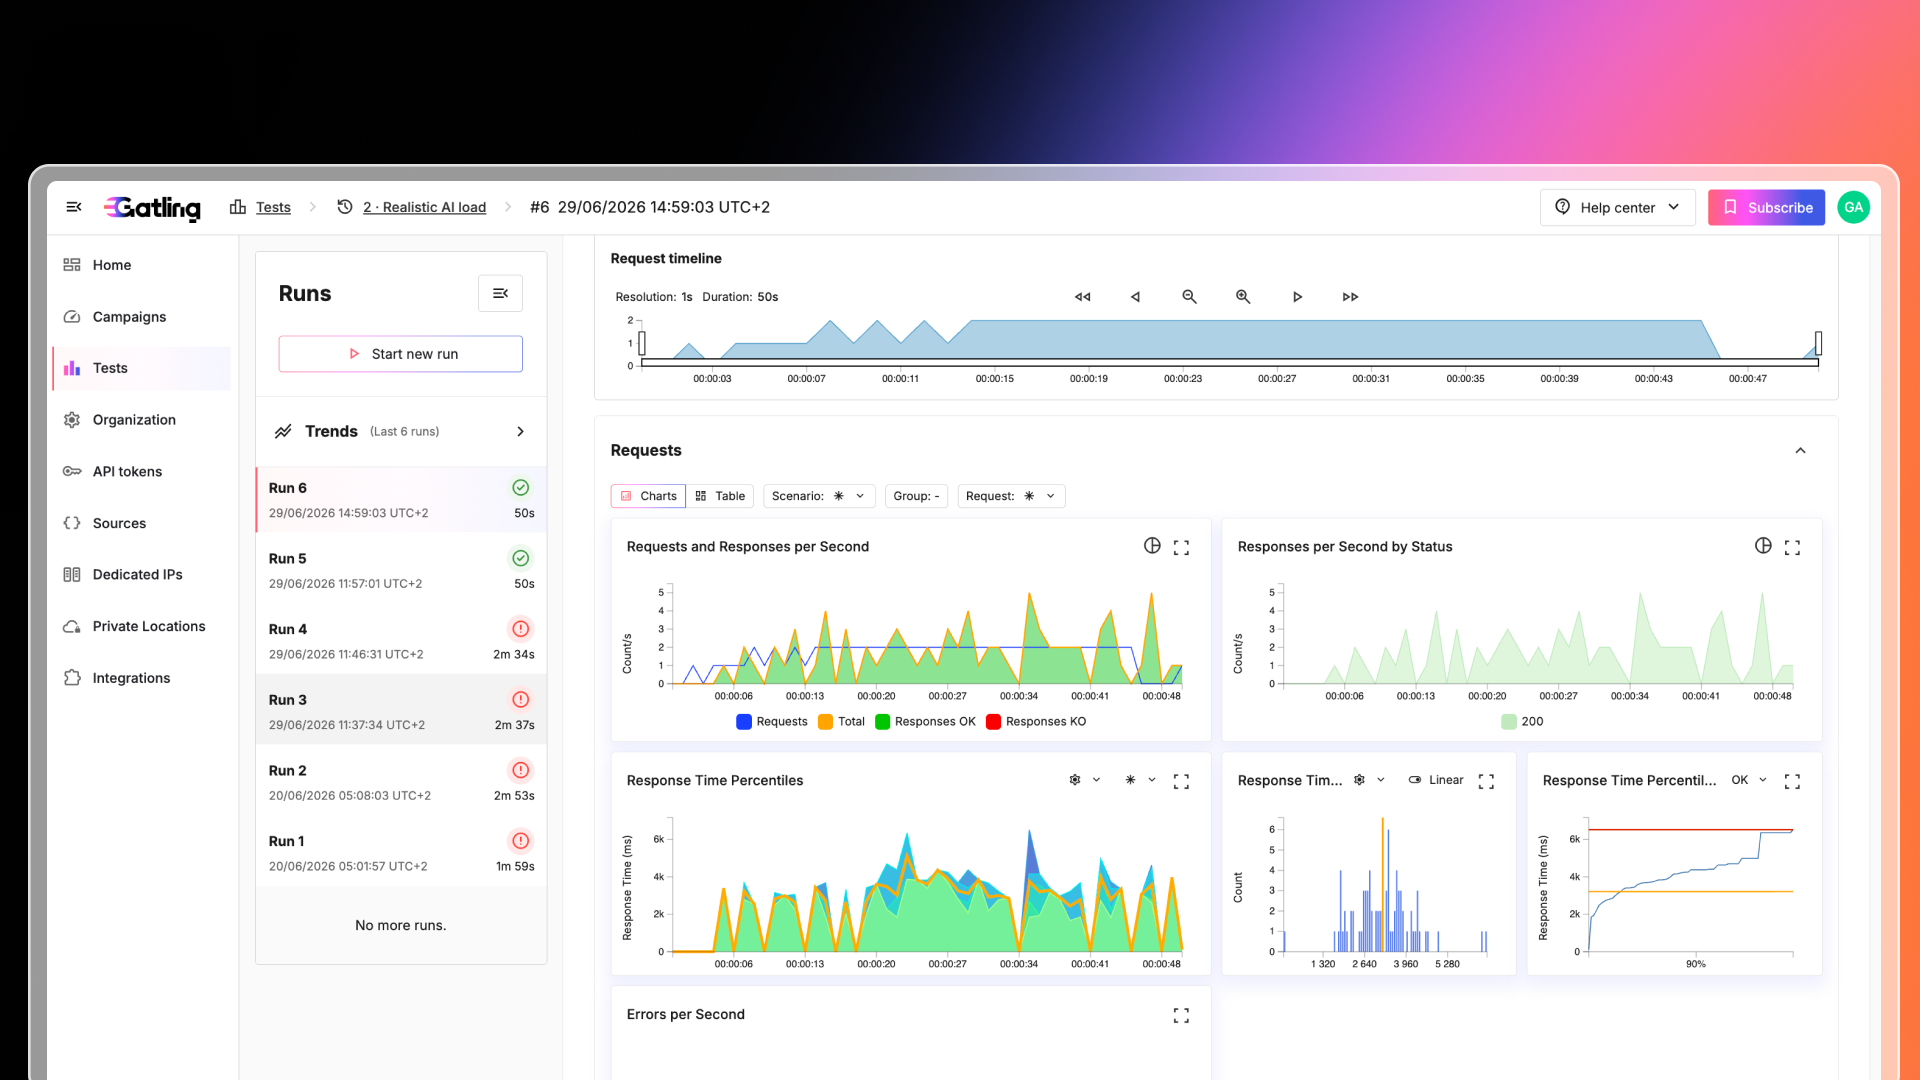
Task: Click the Subscribe button
Action: click(x=1766, y=207)
